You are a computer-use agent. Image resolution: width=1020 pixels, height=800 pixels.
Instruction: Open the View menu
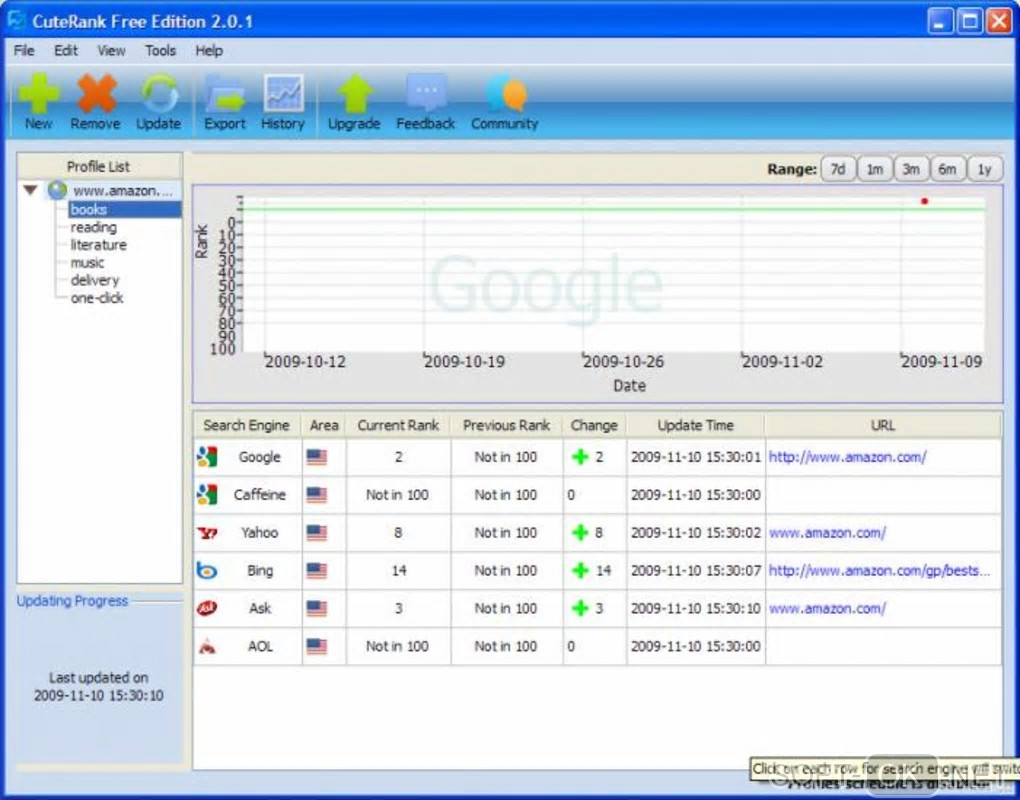111,51
